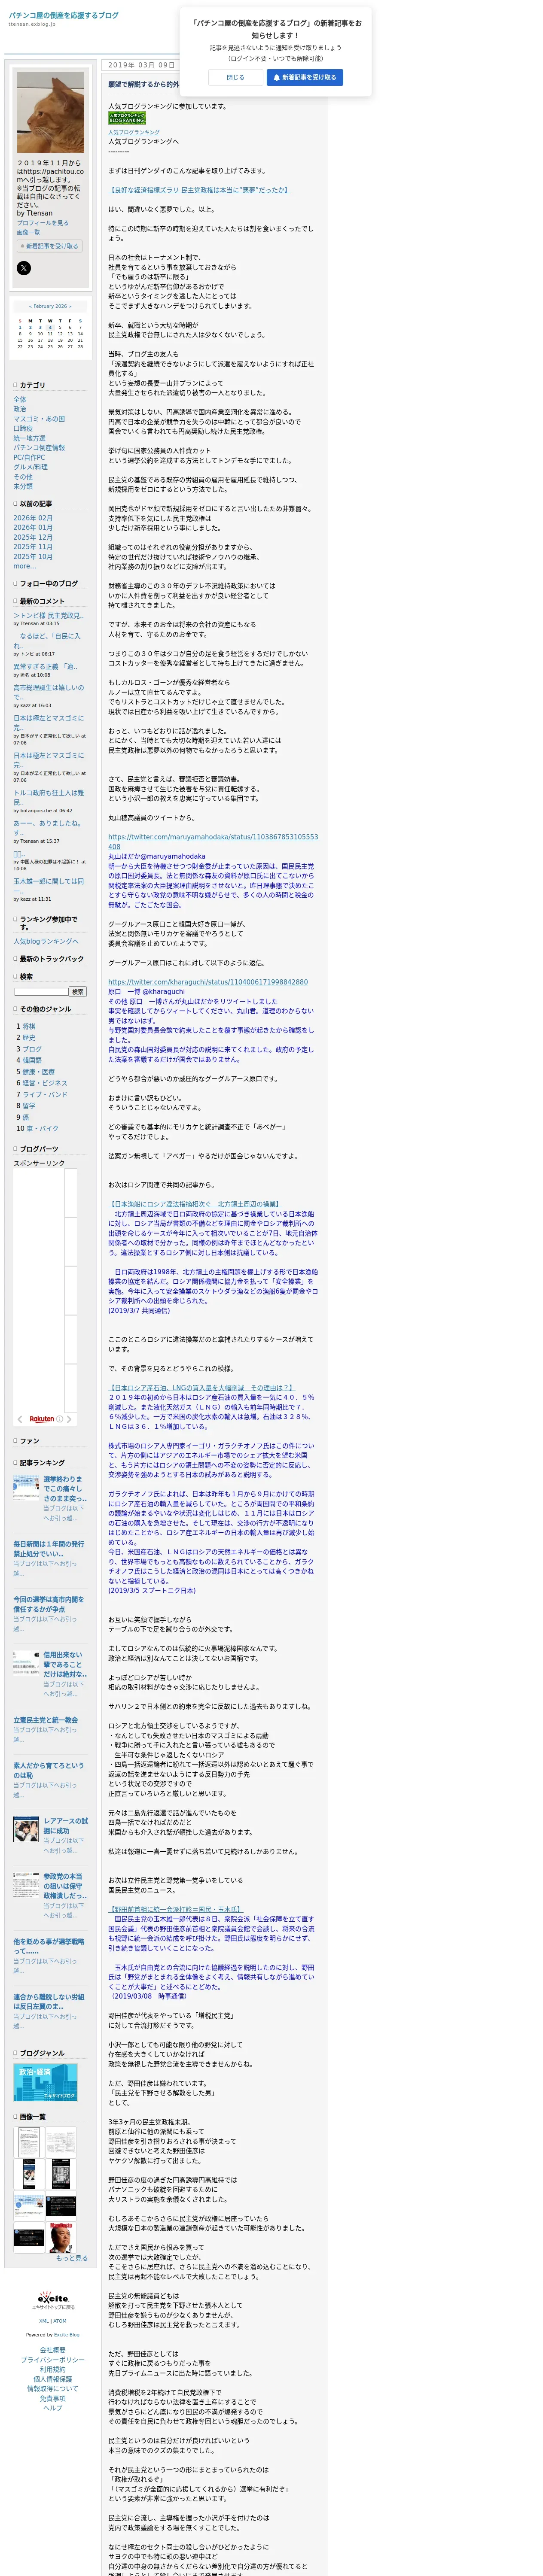Open ranking article 選挙終わりまで

pos(64,1489)
